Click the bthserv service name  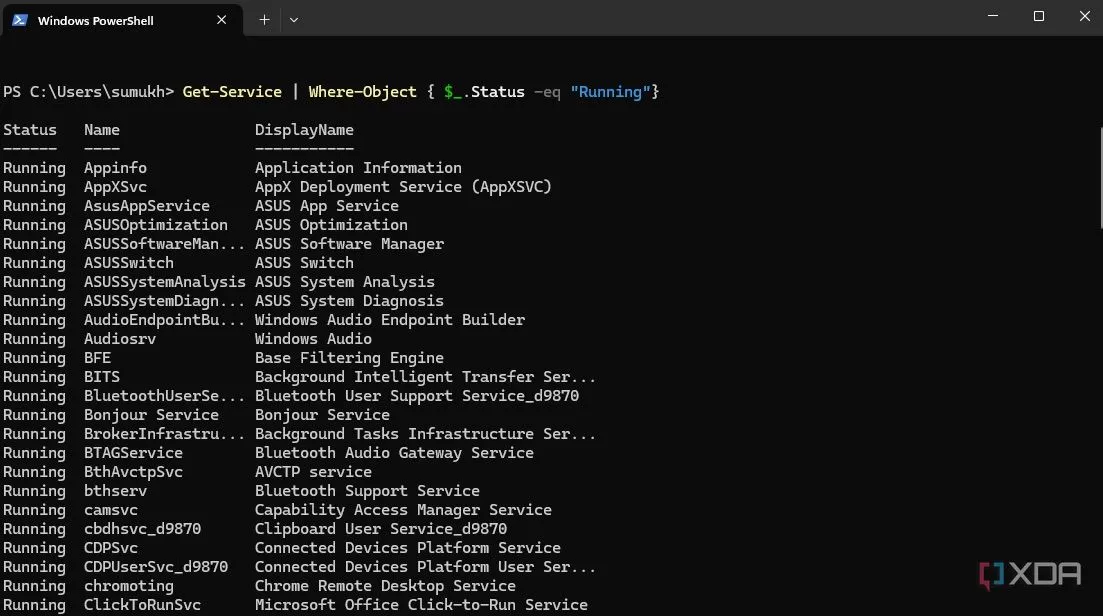115,491
